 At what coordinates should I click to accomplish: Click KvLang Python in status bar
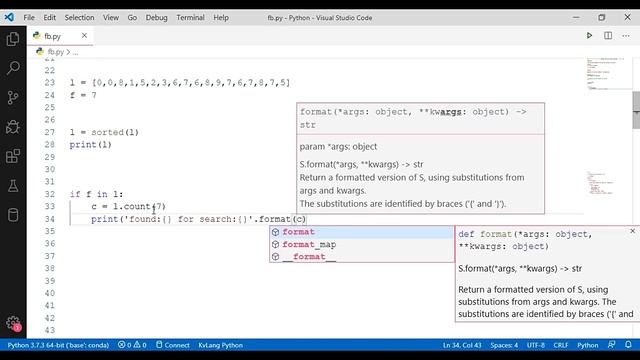(220, 345)
